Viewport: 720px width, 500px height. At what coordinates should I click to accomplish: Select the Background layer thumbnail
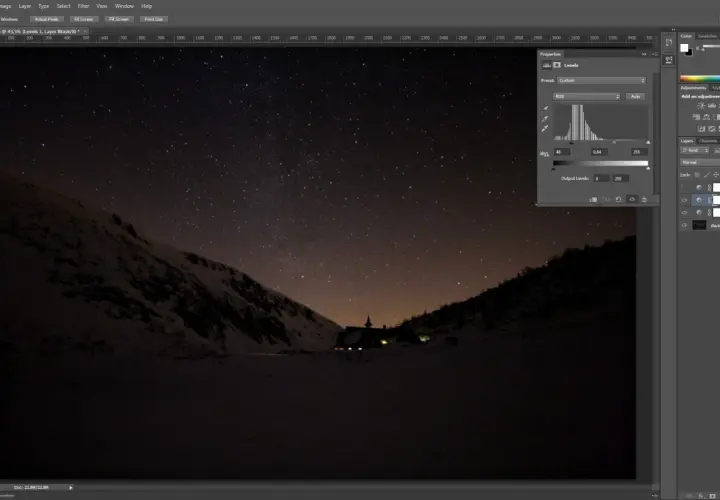pos(699,225)
